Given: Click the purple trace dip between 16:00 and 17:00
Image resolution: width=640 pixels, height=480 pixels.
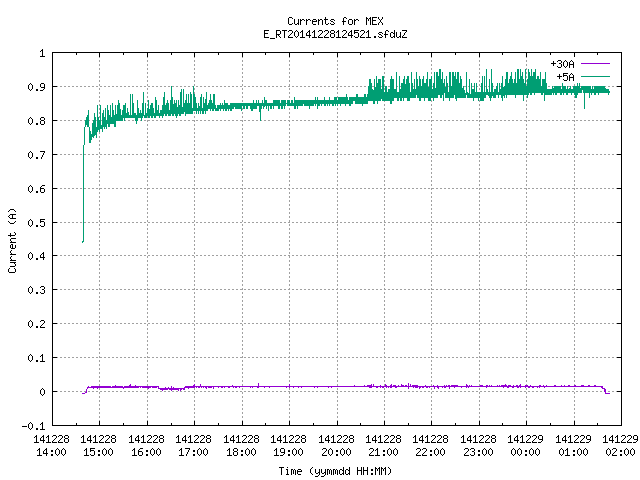Looking at the screenshot, I should 171,389.
